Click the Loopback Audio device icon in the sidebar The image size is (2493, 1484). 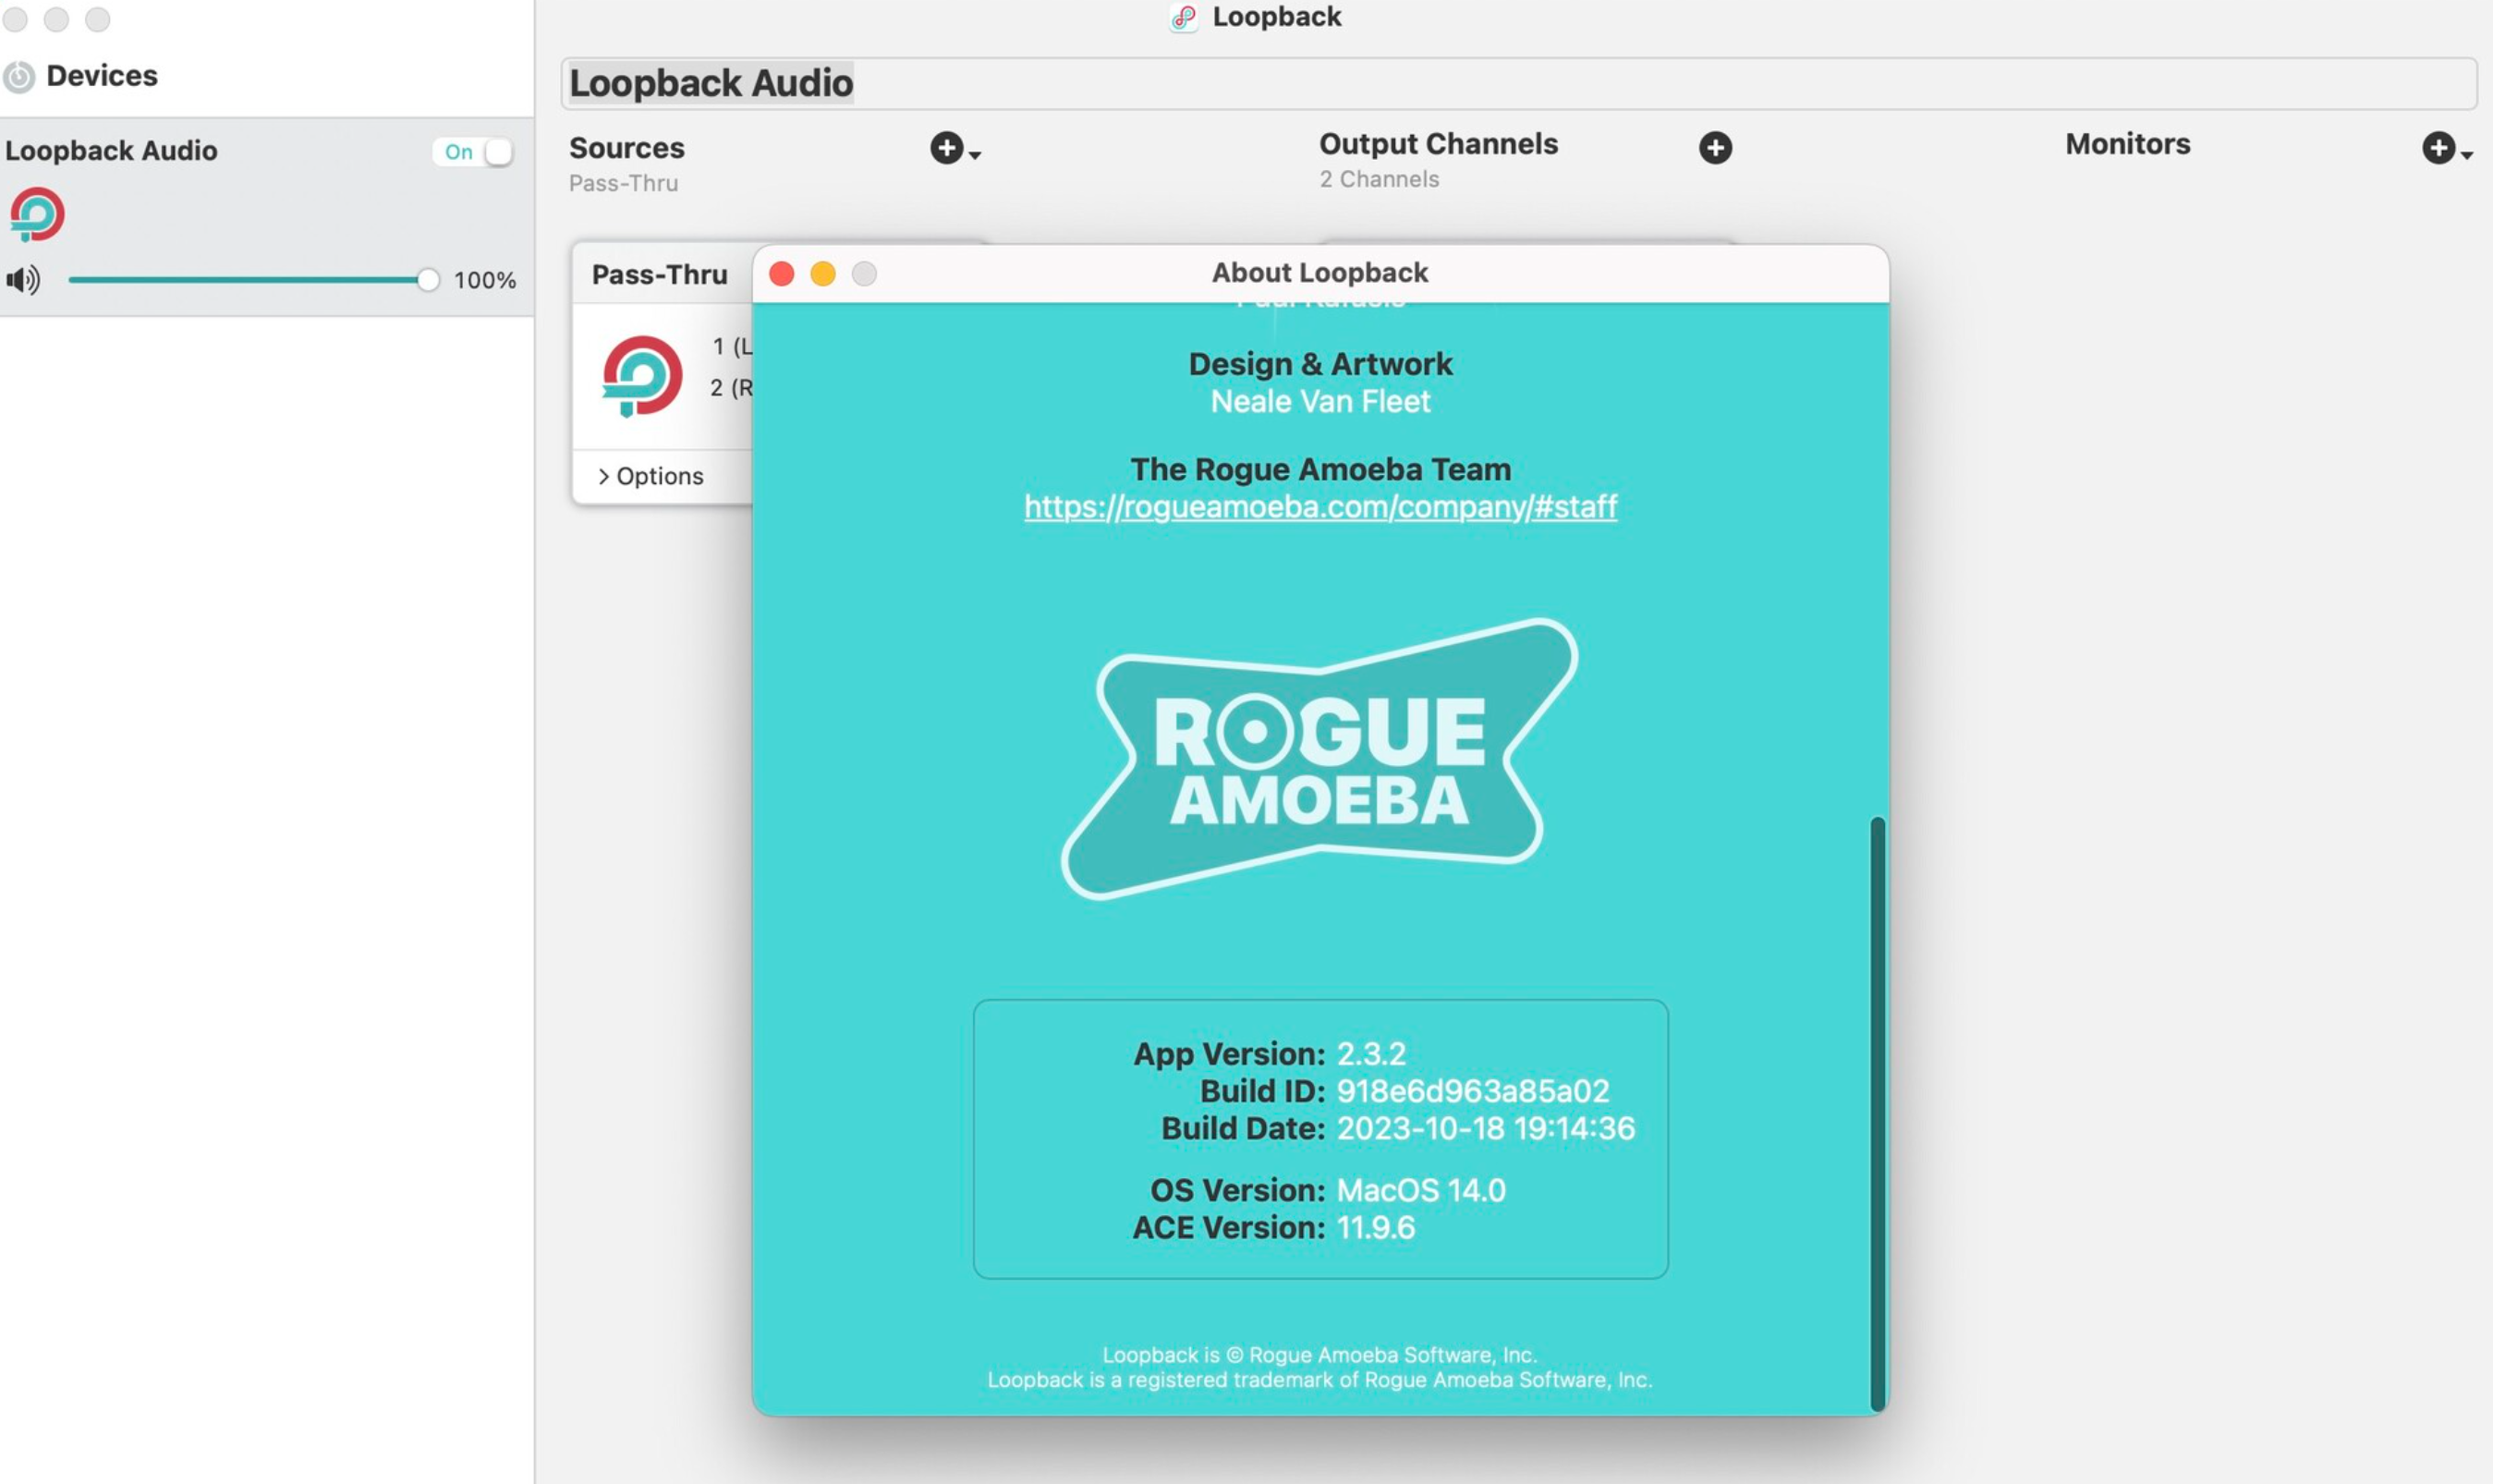coord(37,215)
